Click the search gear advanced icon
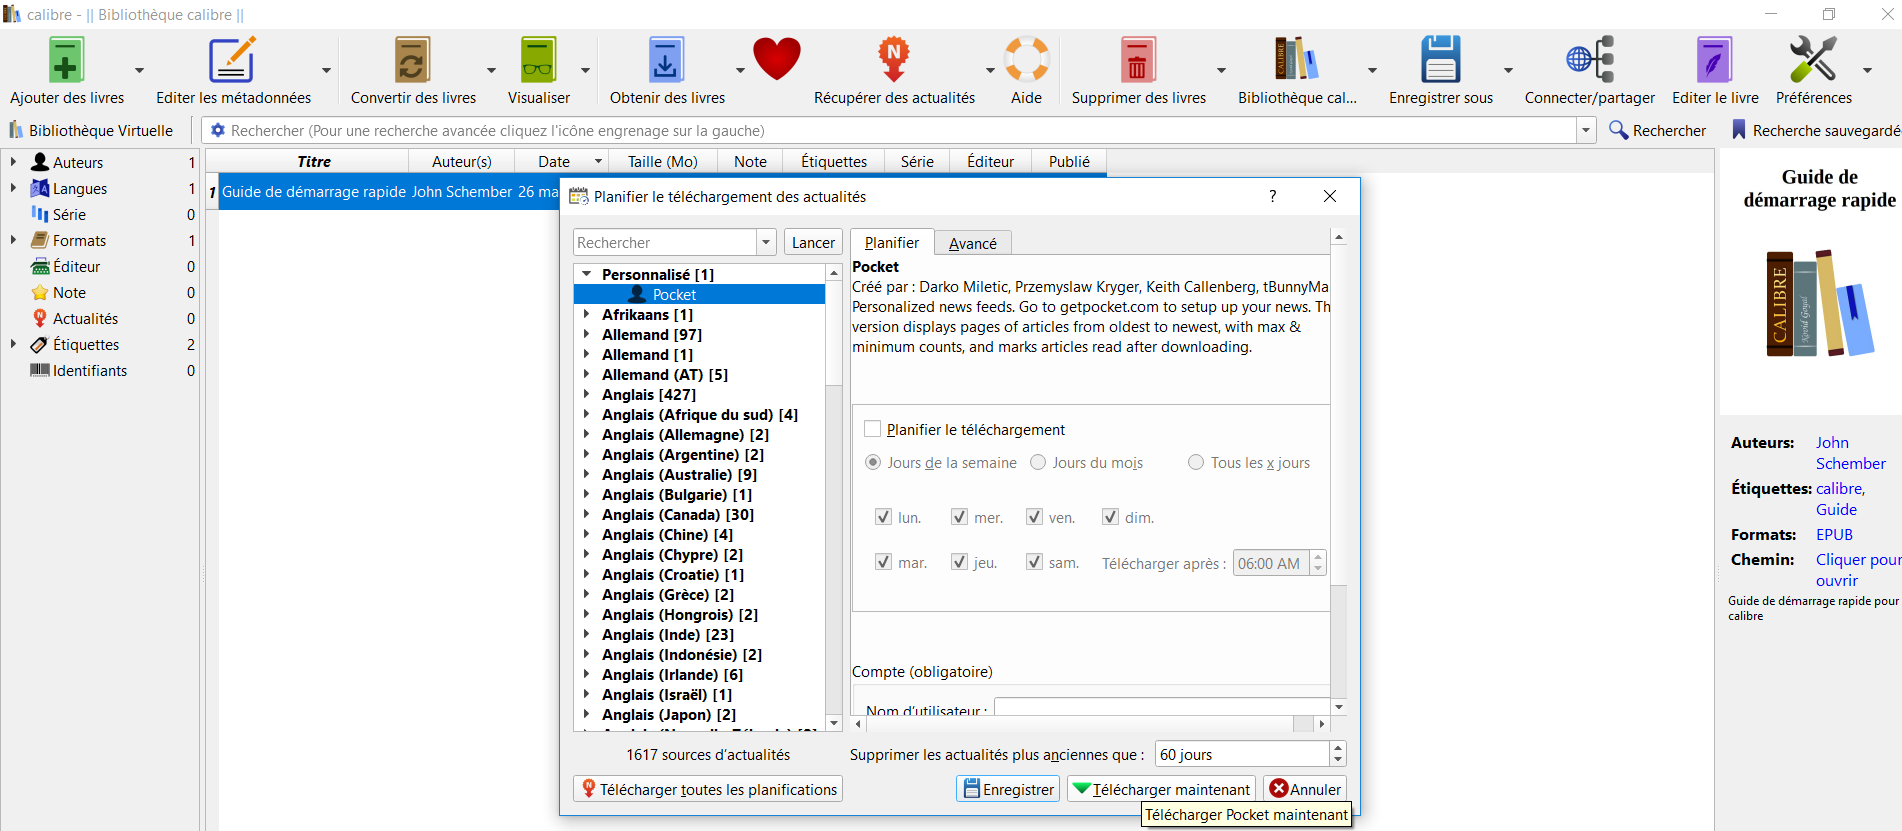The height and width of the screenshot is (831, 1902). tap(218, 130)
